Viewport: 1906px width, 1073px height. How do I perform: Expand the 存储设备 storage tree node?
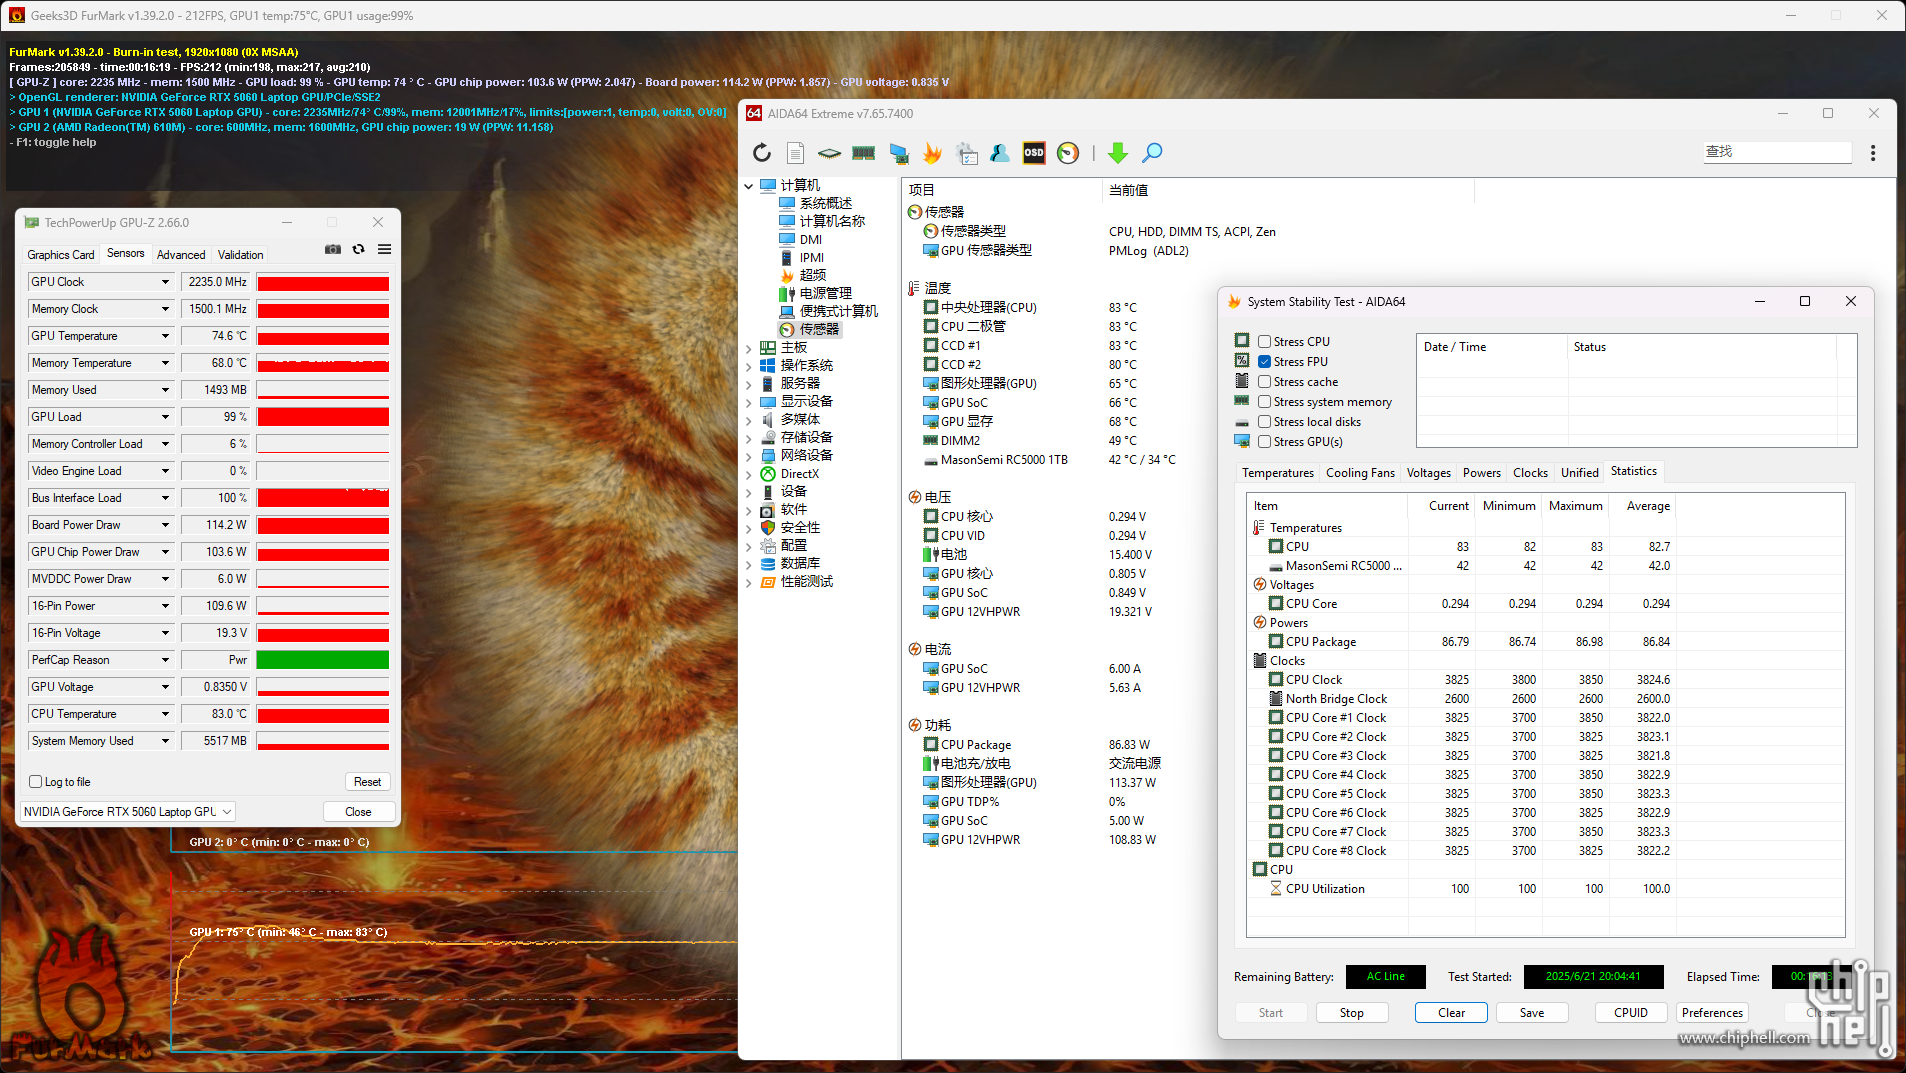point(748,438)
